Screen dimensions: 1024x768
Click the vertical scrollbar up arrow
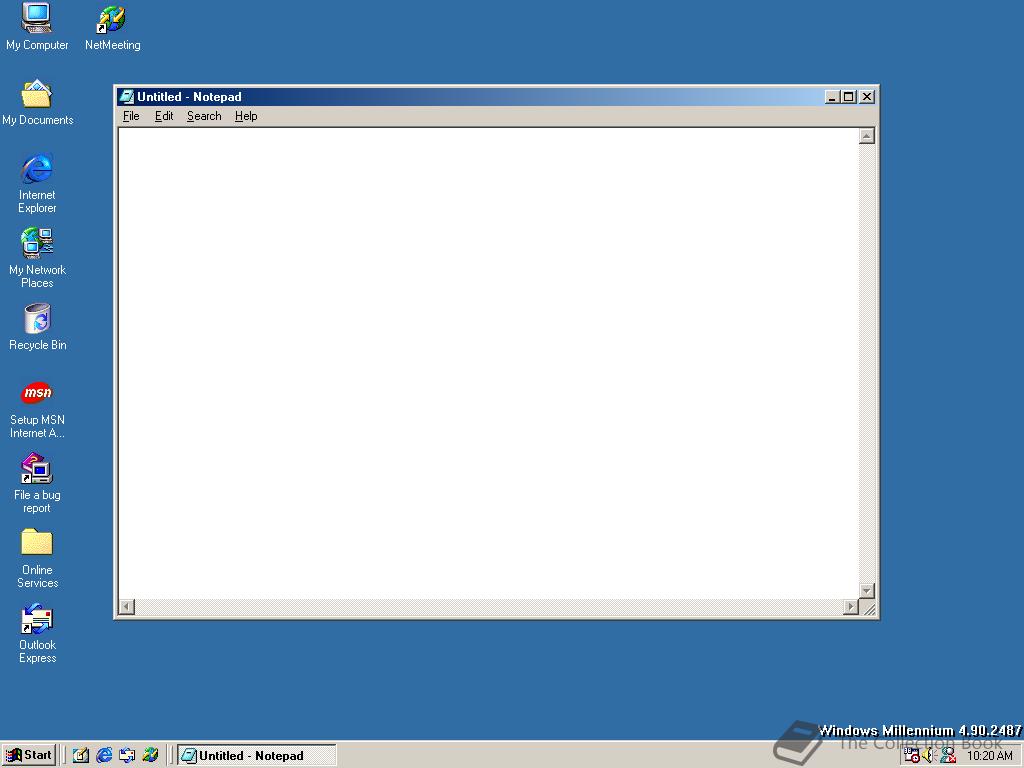click(867, 136)
